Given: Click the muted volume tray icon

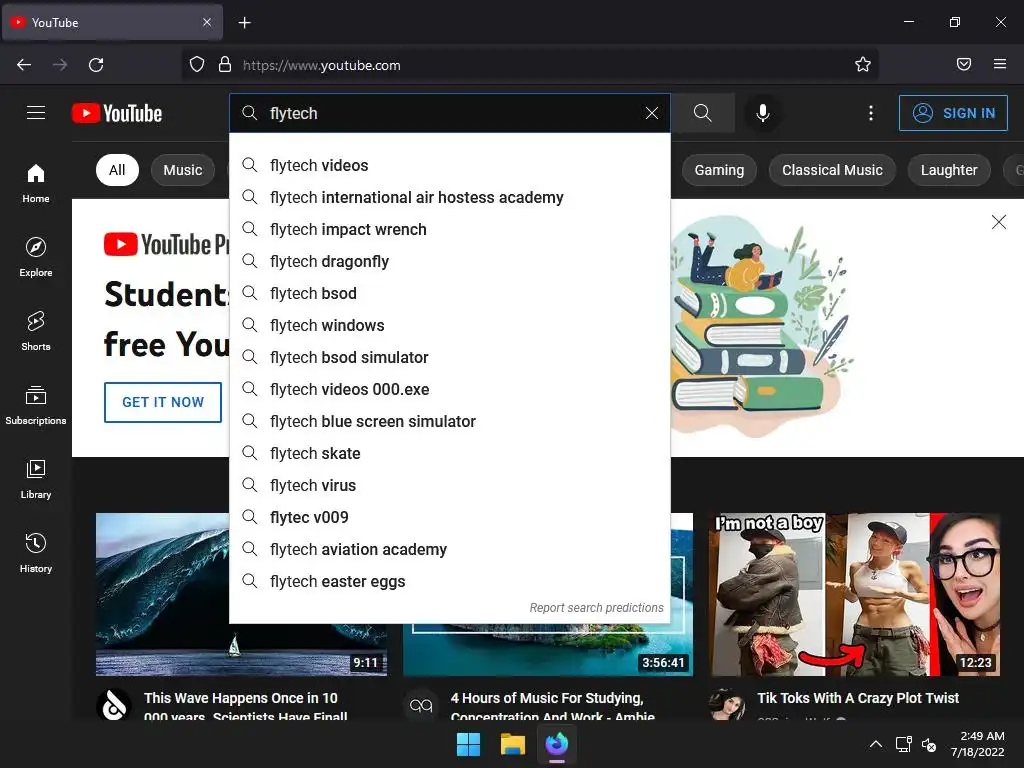Looking at the screenshot, I should pyautogui.click(x=929, y=744).
